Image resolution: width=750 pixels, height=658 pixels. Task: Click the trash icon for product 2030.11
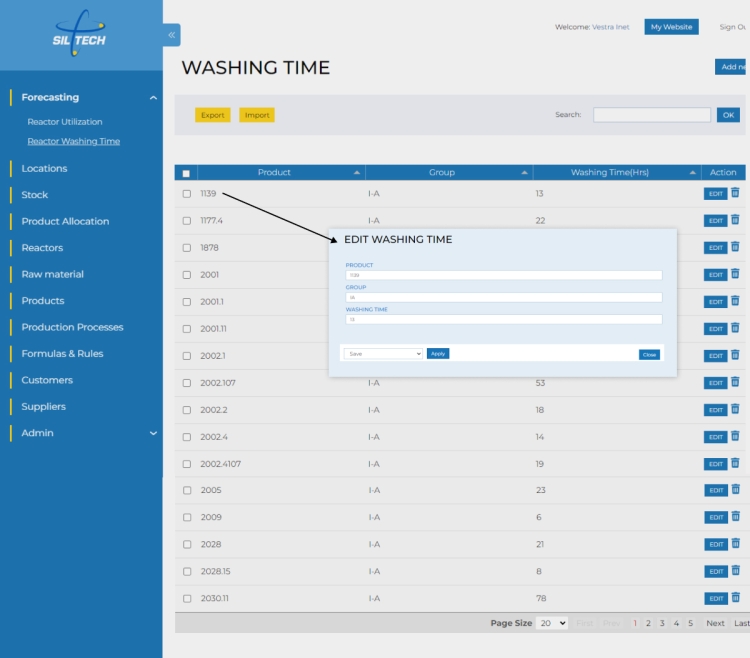735,598
